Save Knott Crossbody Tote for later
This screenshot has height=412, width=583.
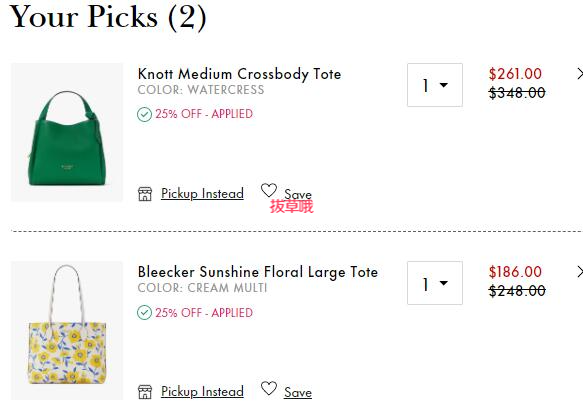[x=298, y=194]
